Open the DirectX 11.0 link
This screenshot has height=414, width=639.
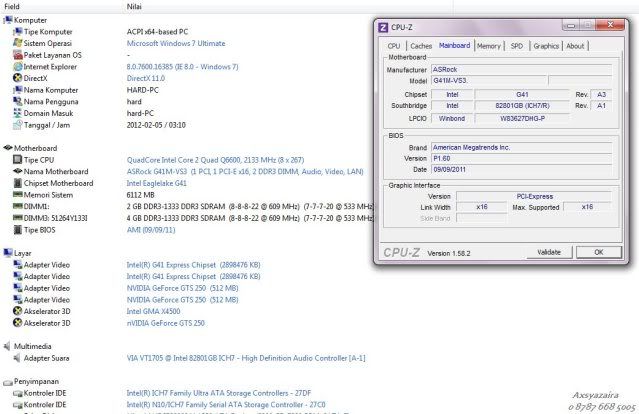coord(146,78)
